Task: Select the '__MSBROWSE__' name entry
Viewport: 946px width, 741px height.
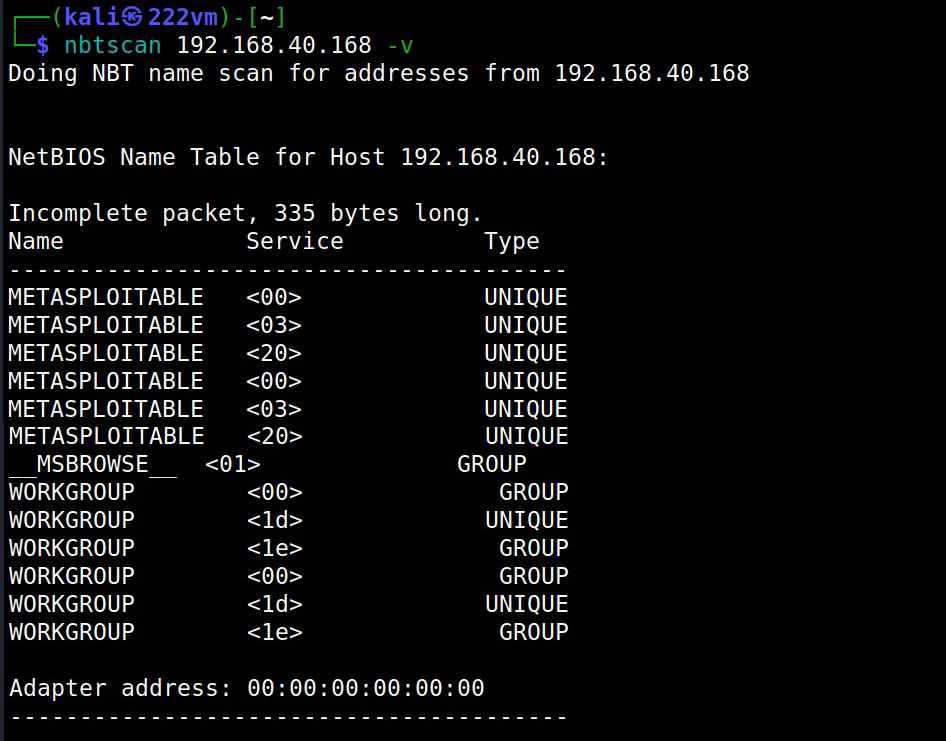Action: point(93,464)
